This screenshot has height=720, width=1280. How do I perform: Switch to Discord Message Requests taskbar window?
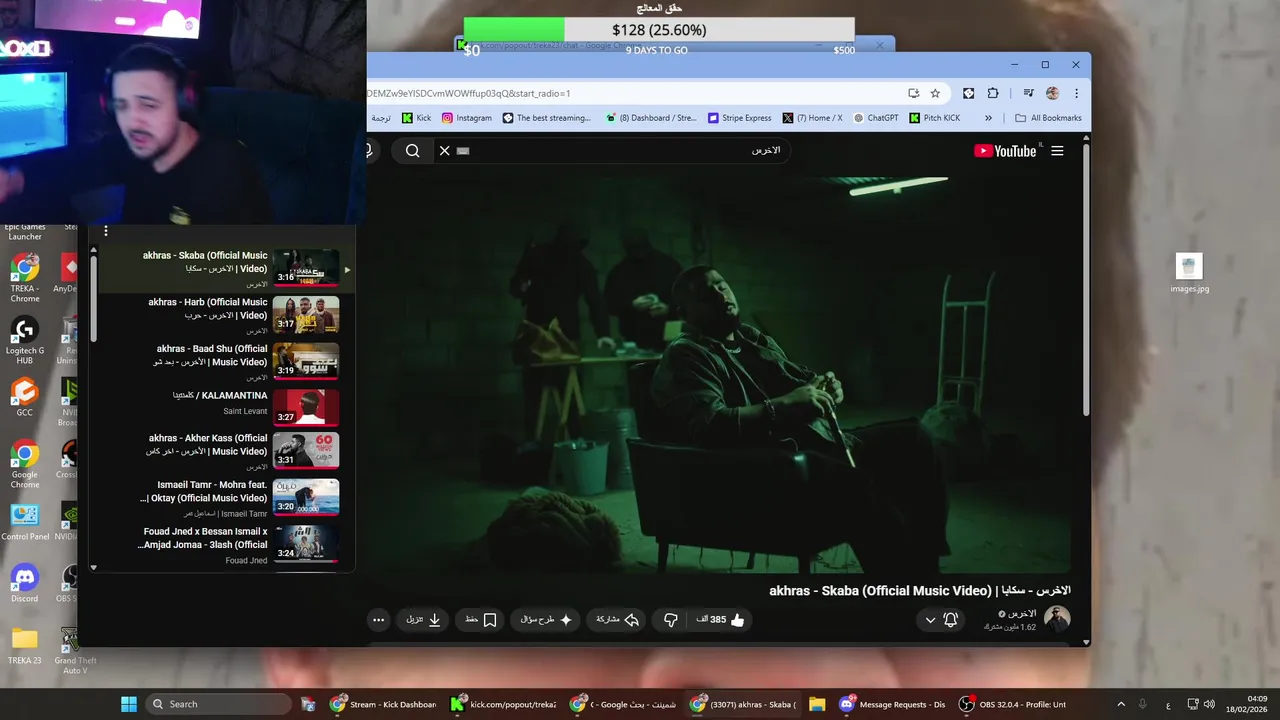pyautogui.click(x=892, y=704)
